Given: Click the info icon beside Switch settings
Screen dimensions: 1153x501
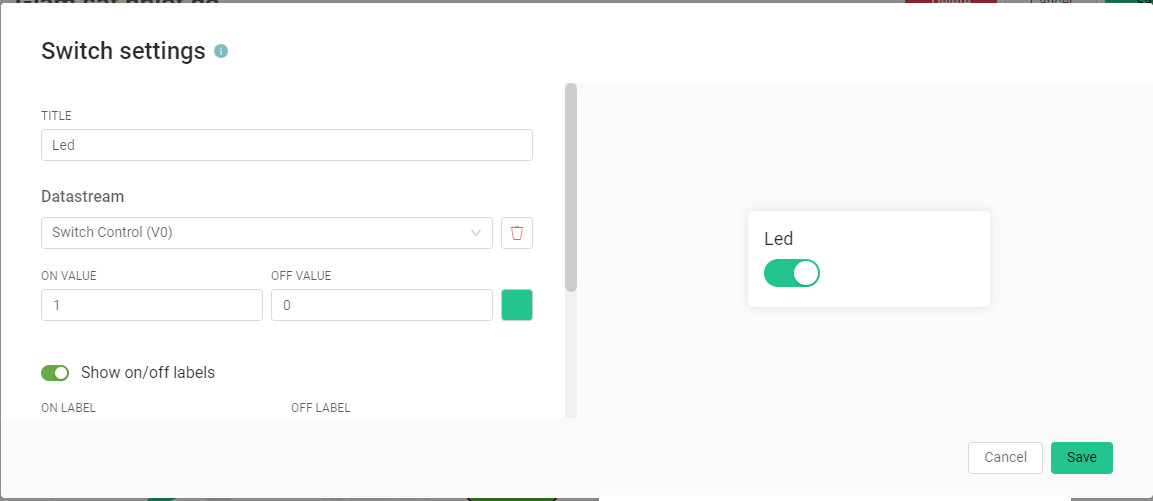Looking at the screenshot, I should tap(221, 51).
